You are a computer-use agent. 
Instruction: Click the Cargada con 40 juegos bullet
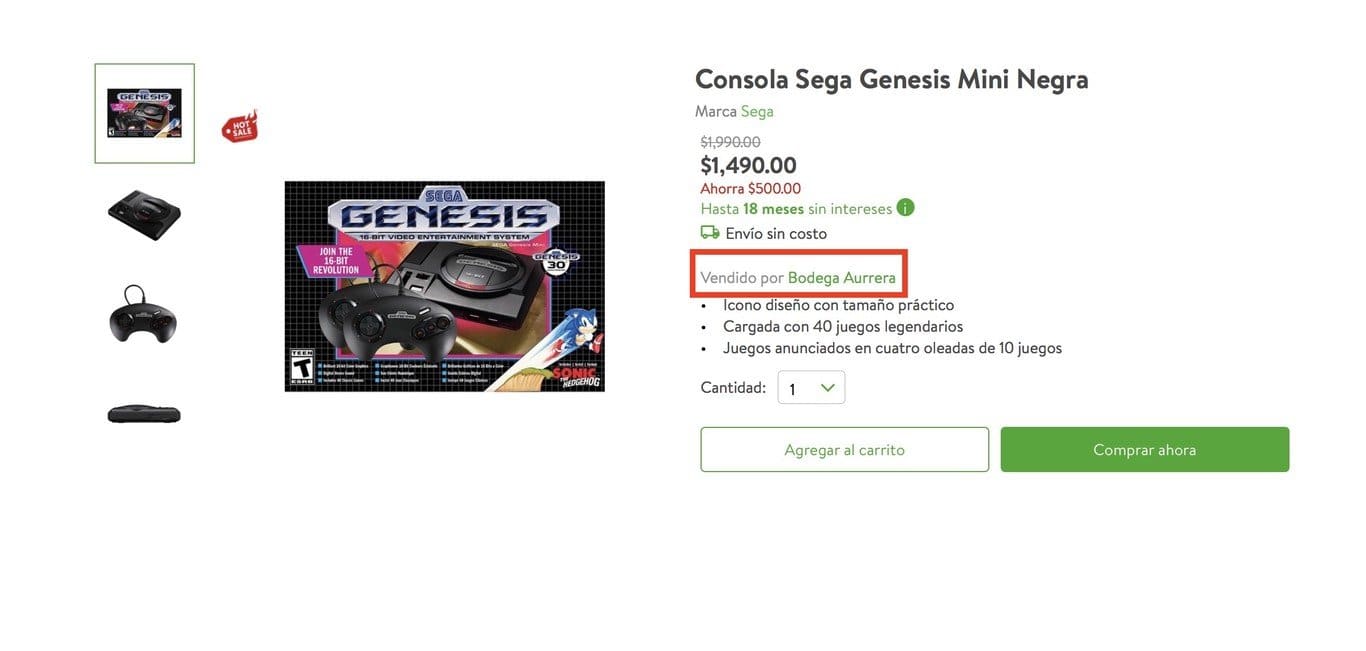point(843,326)
